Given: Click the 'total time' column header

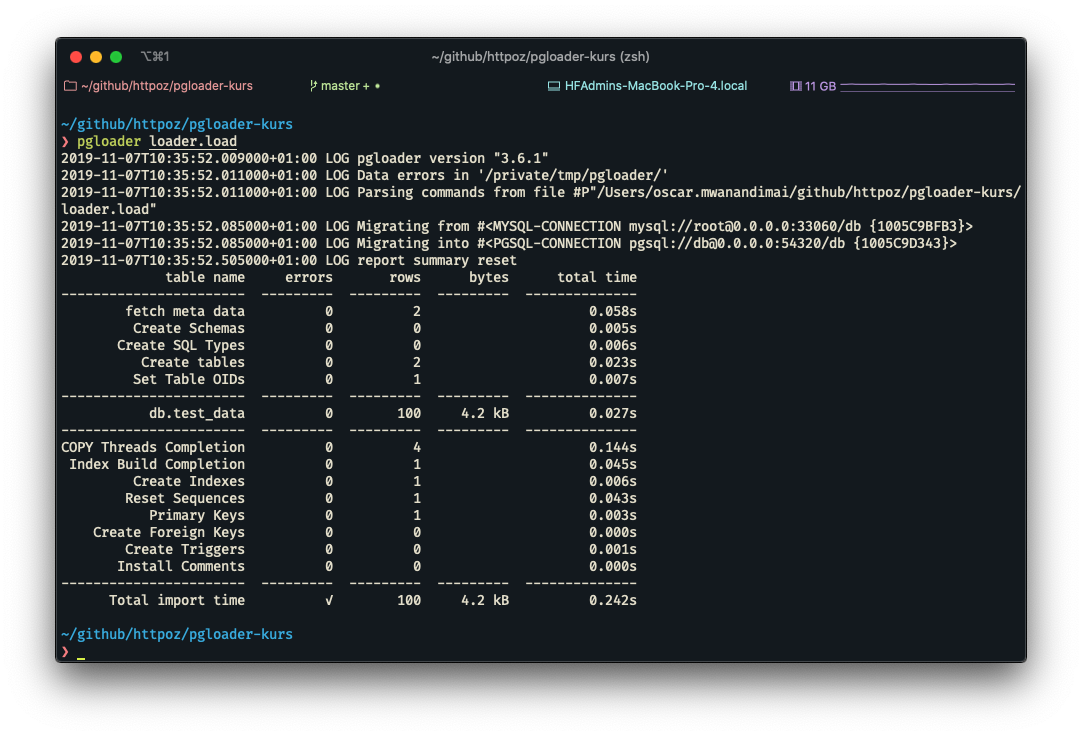Looking at the screenshot, I should click(x=597, y=277).
